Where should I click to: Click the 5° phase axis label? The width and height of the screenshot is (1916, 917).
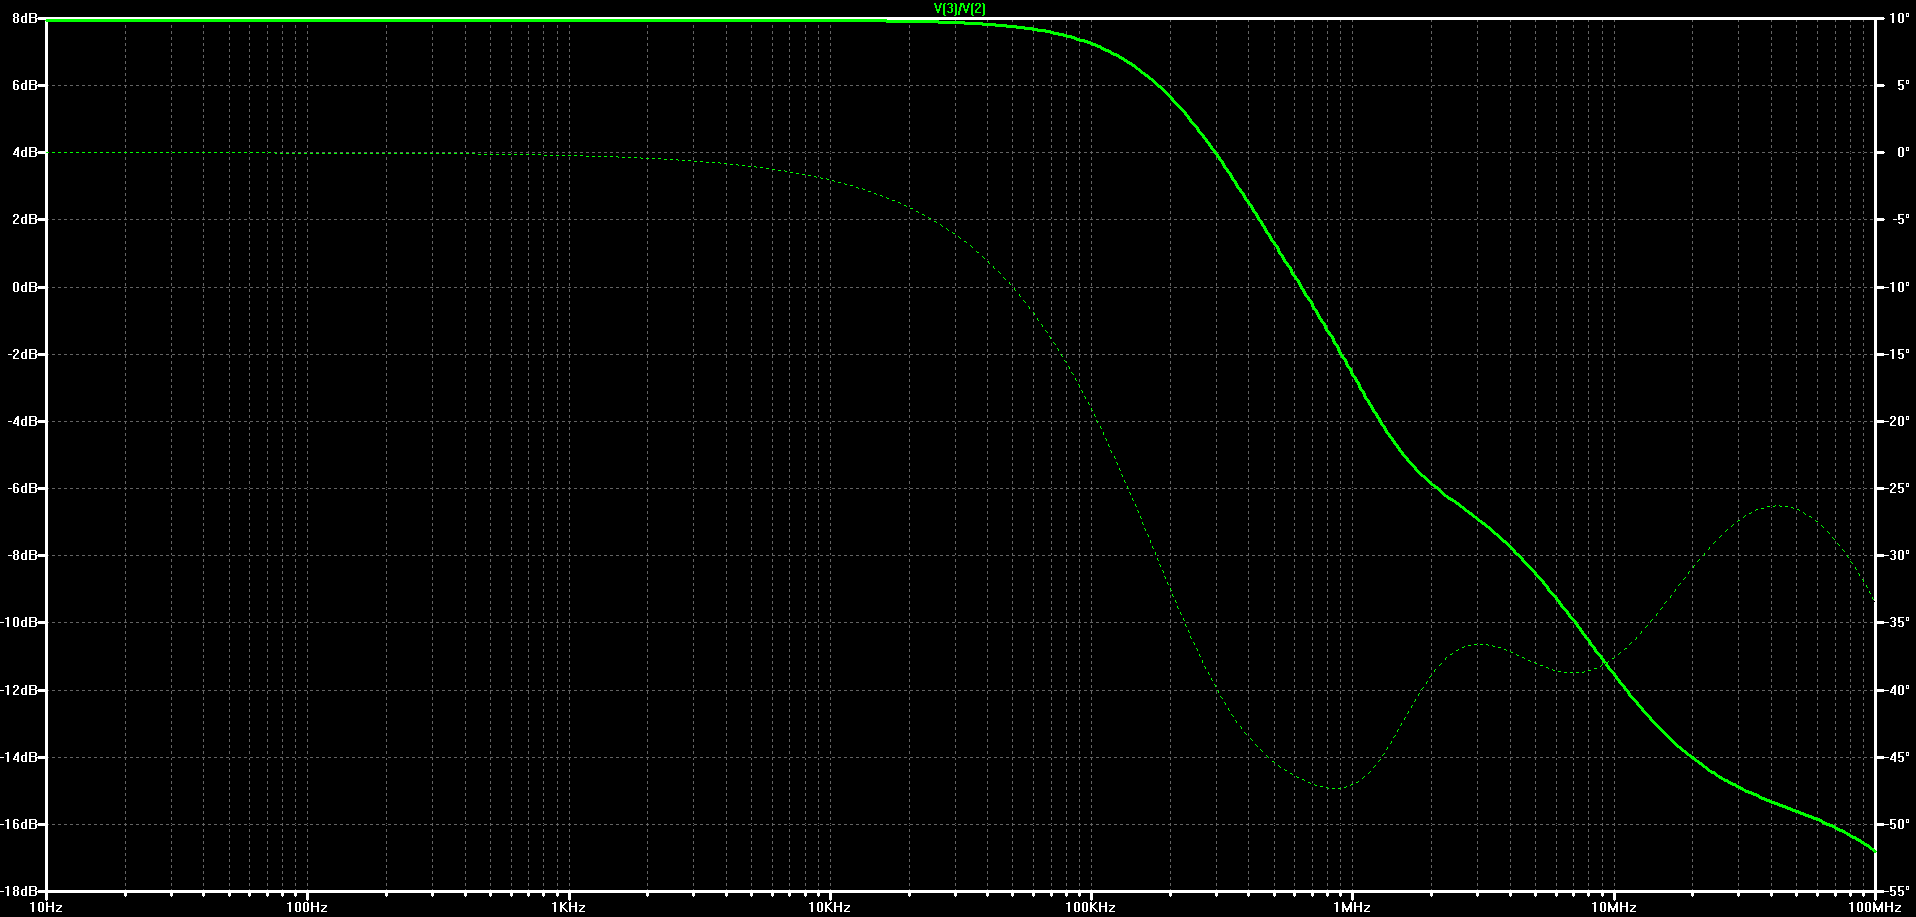click(x=1903, y=86)
